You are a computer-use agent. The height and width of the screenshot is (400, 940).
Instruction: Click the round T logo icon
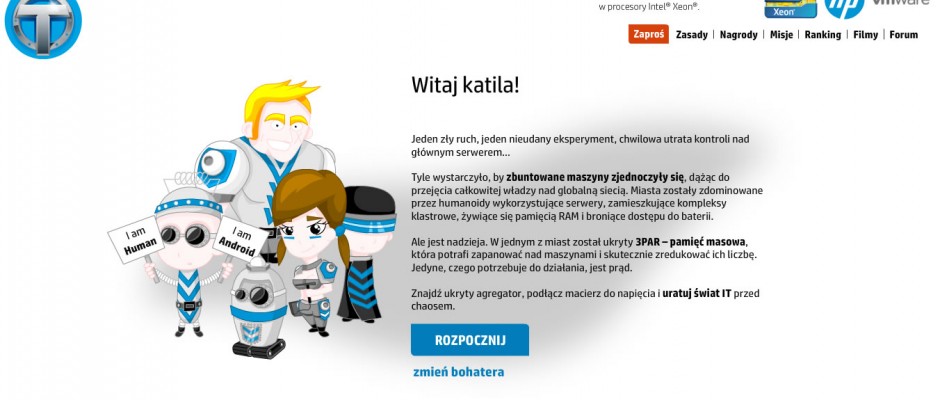(x=43, y=26)
